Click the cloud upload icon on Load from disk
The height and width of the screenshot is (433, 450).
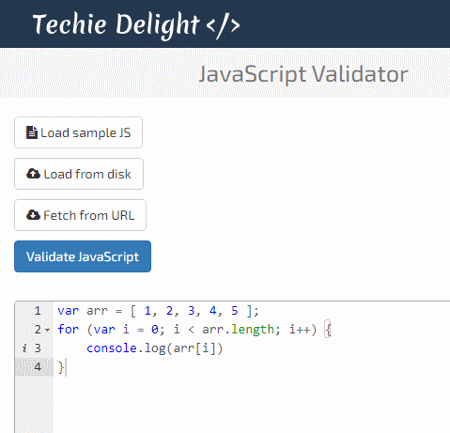click(x=33, y=174)
